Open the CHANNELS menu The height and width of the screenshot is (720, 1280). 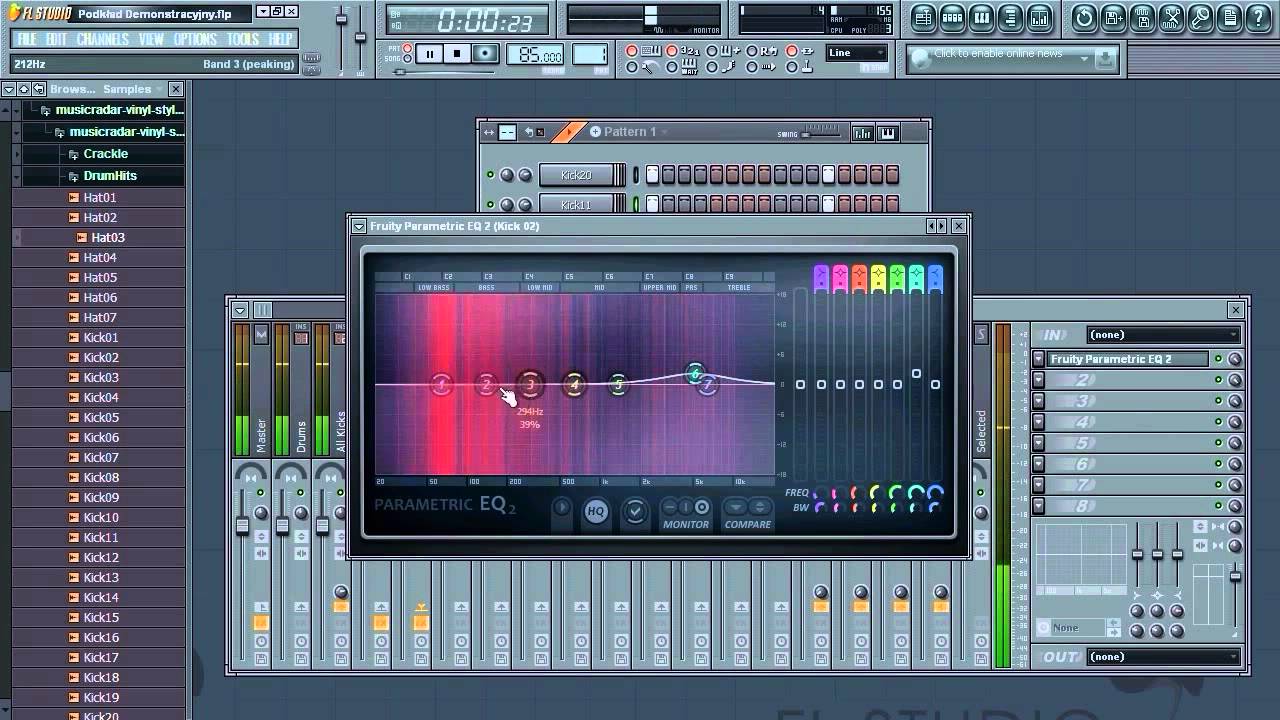pyautogui.click(x=102, y=39)
